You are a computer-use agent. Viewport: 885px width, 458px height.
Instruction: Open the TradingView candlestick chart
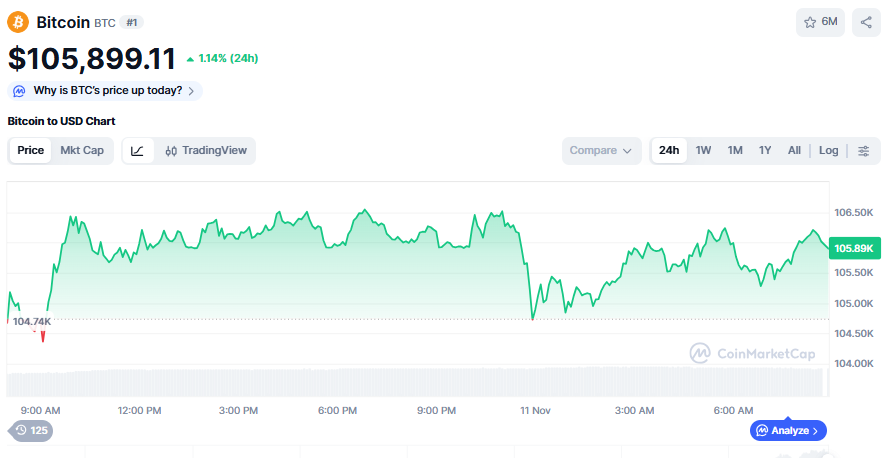point(206,151)
